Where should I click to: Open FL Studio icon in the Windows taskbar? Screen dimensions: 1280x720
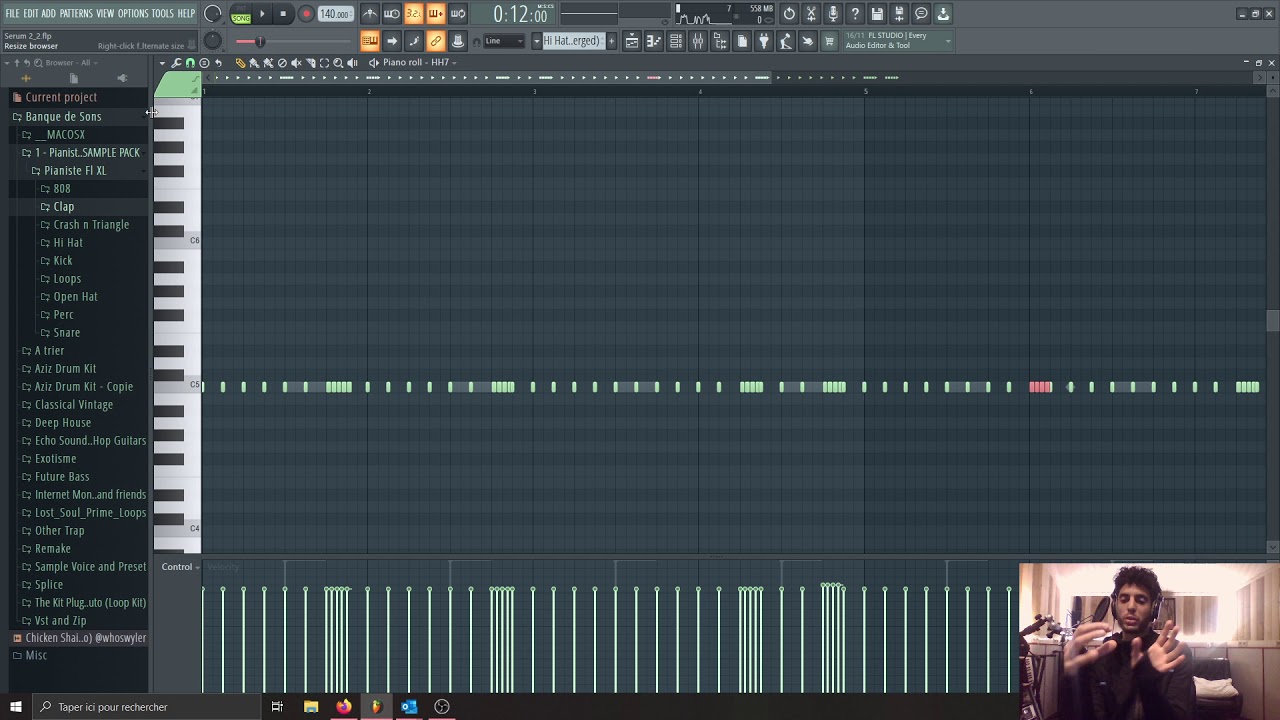pyautogui.click(x=376, y=707)
